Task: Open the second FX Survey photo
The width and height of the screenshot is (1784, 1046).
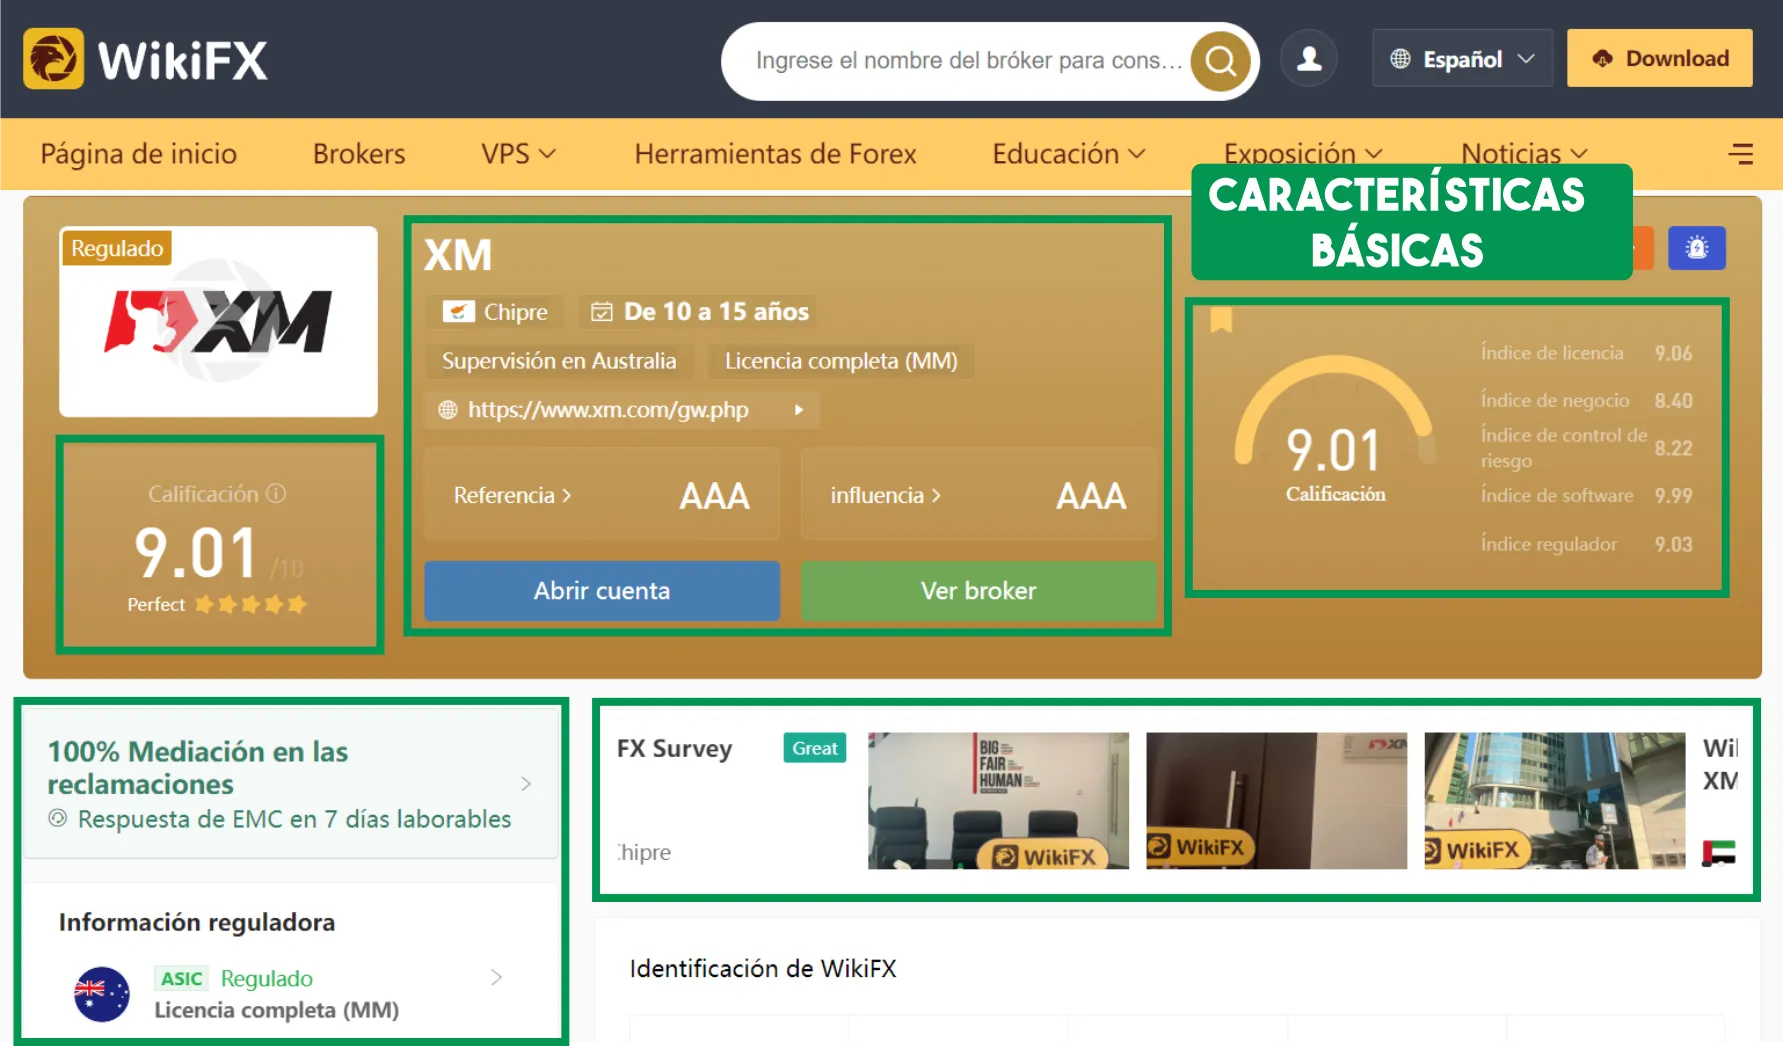Action: pos(1276,801)
